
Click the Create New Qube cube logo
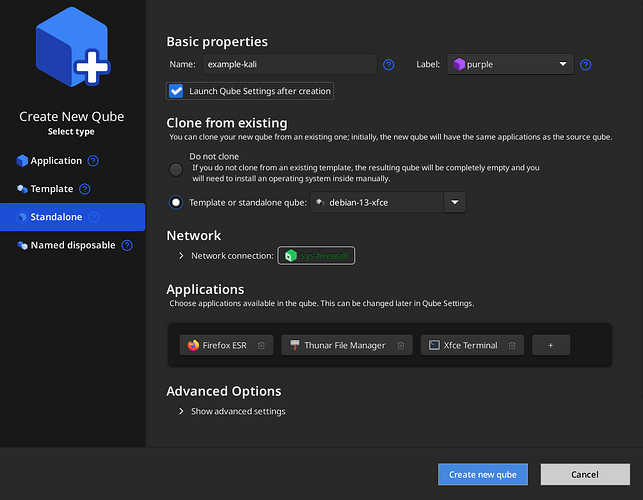tap(73, 47)
